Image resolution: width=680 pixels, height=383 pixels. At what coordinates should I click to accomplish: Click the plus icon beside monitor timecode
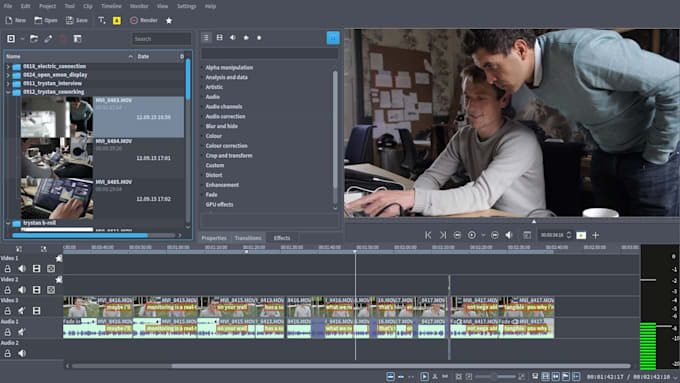click(x=595, y=235)
